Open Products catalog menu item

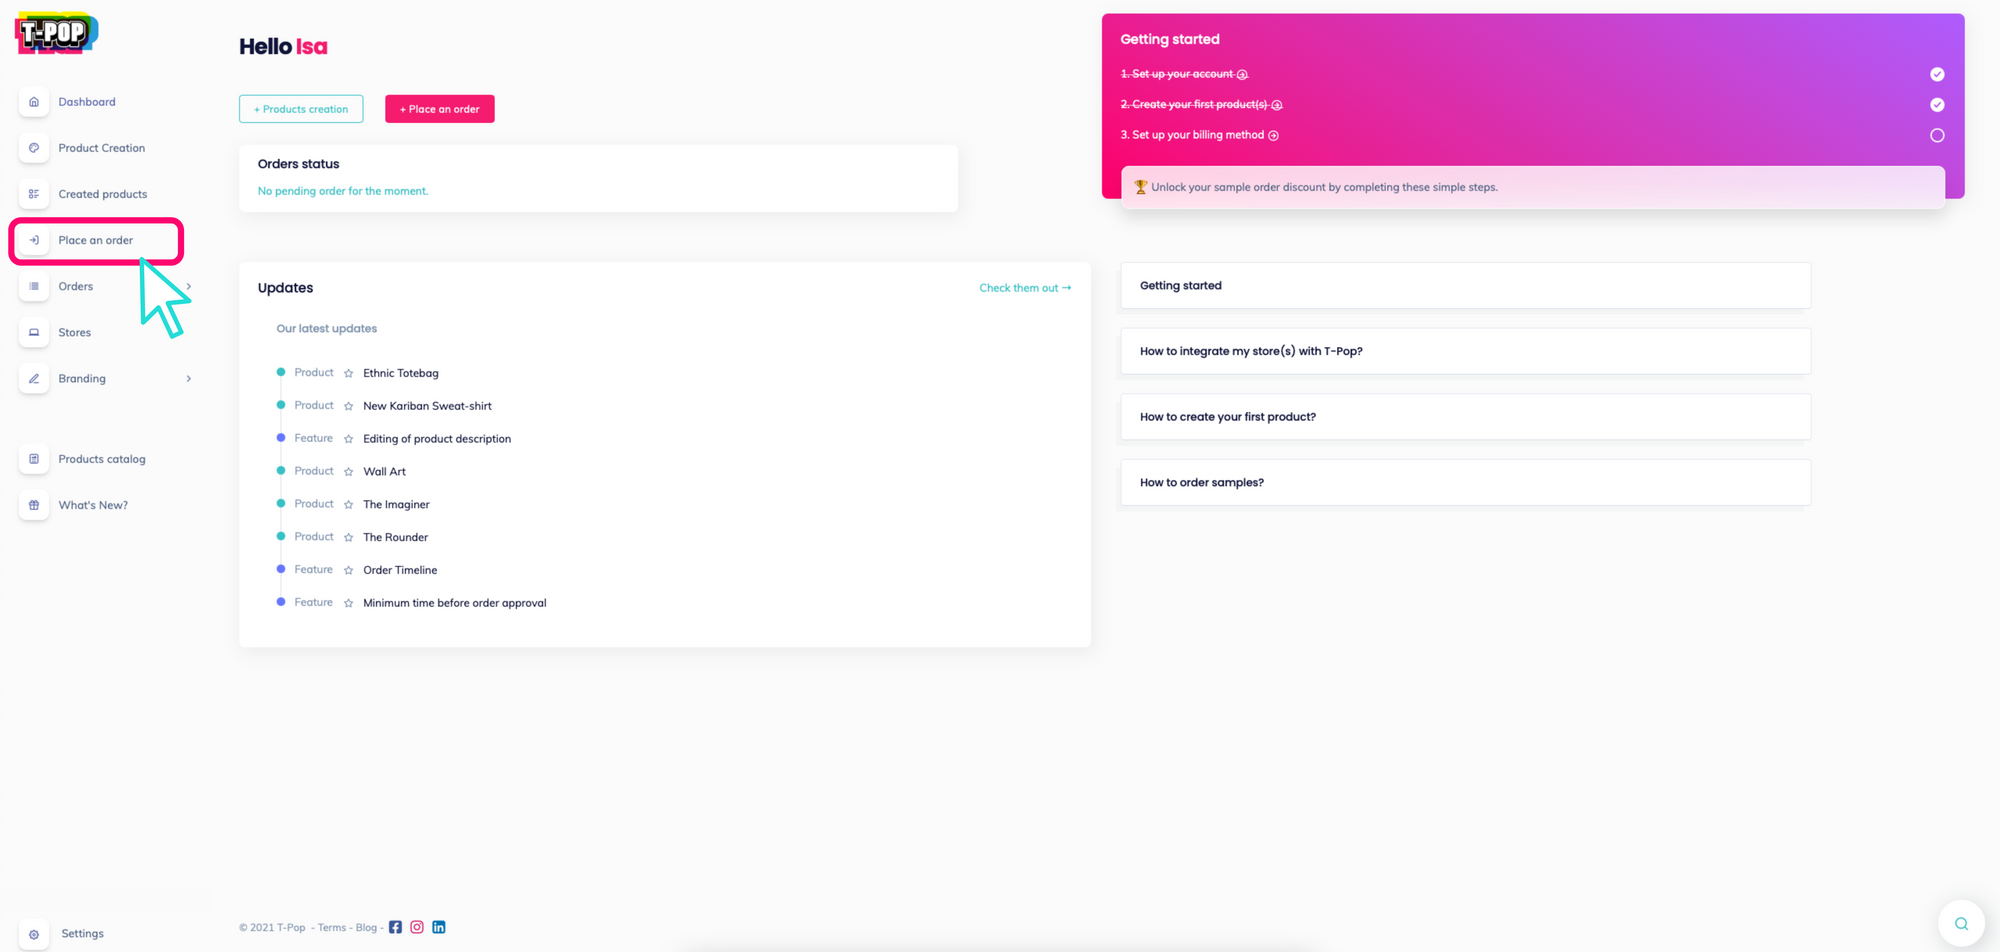pyautogui.click(x=101, y=459)
